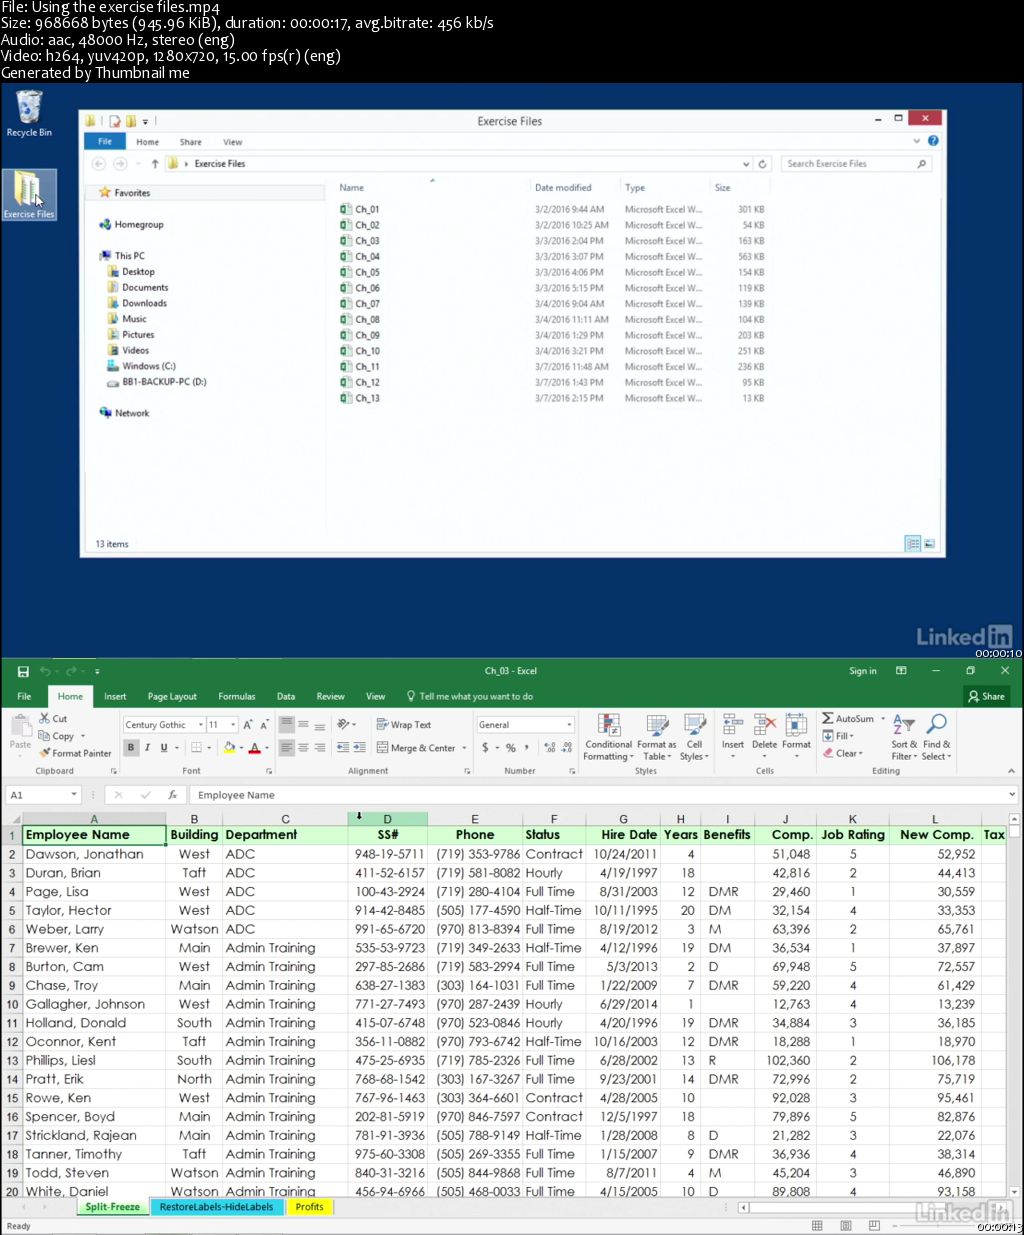Click the Borders icon in Font group

196,747
